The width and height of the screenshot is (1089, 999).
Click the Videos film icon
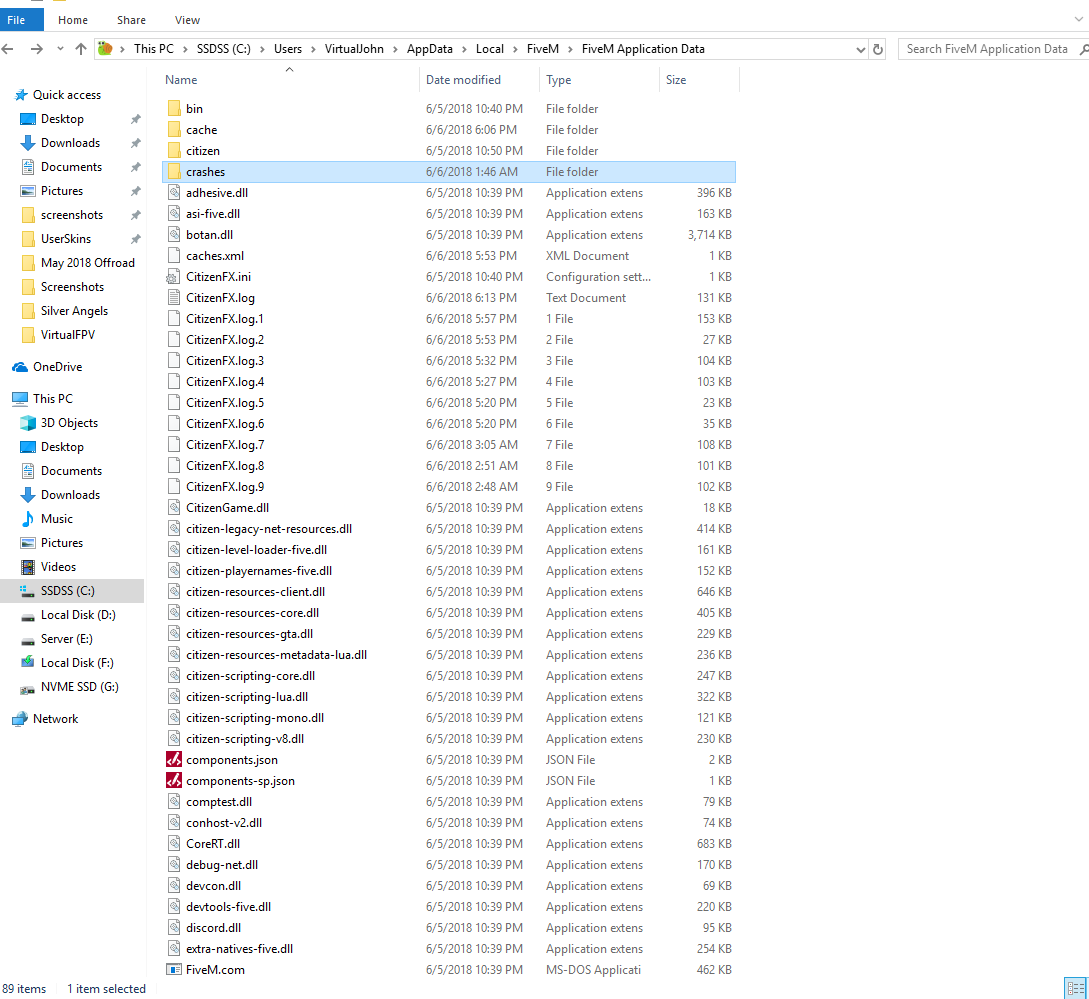click(x=28, y=567)
